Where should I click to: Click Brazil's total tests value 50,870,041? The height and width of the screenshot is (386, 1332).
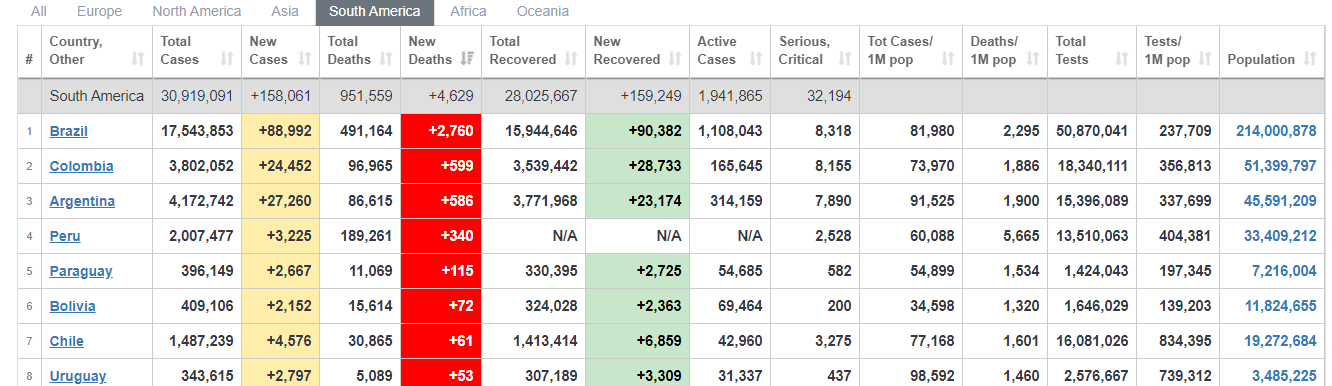pos(1091,131)
